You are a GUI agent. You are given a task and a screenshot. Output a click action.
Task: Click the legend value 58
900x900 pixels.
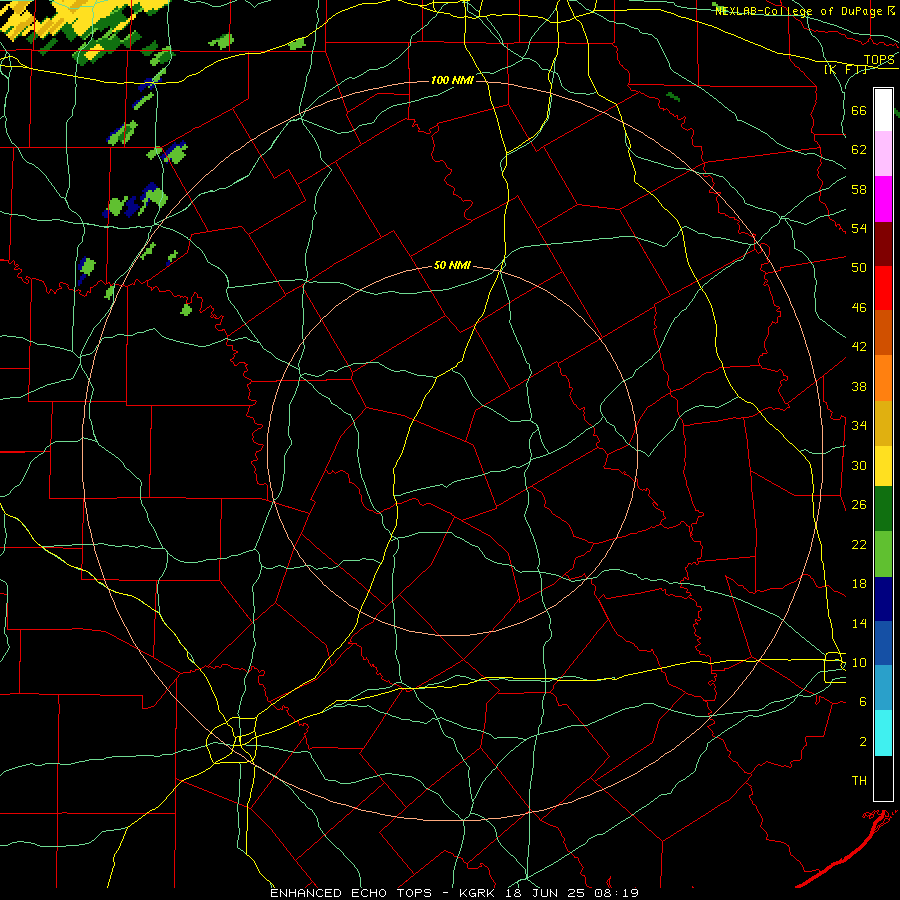pyautogui.click(x=859, y=189)
